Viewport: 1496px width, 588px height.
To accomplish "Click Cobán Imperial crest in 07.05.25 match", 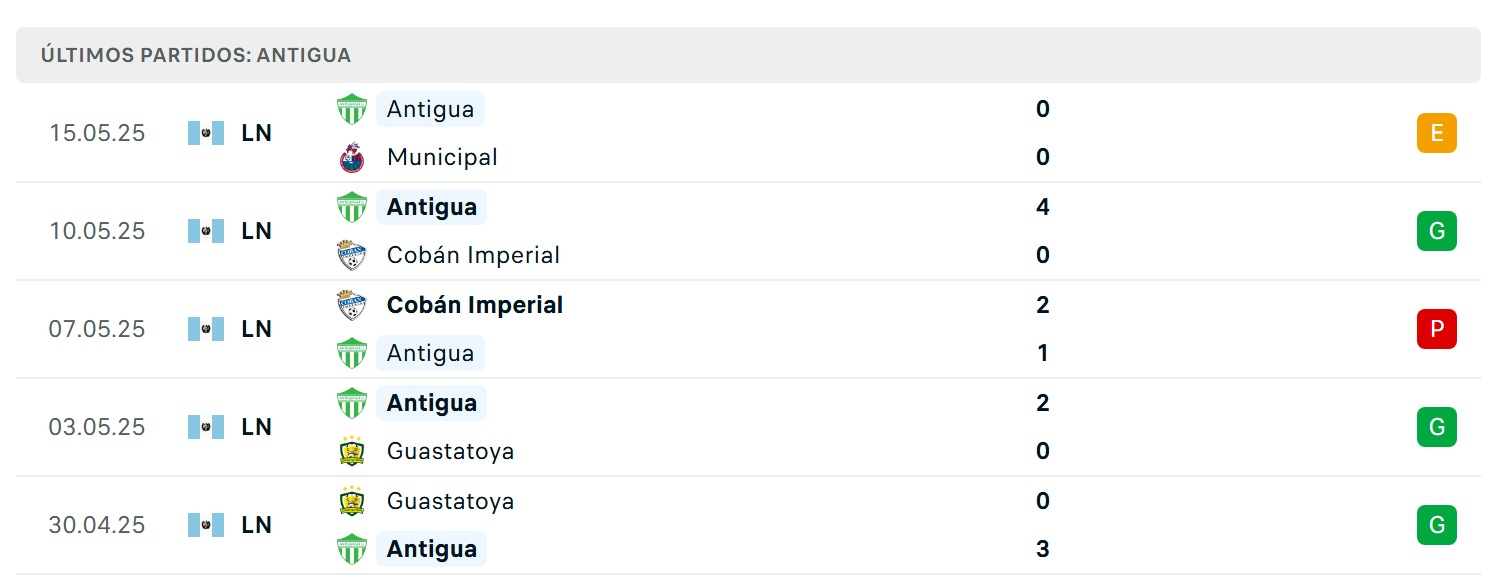I will [x=352, y=305].
